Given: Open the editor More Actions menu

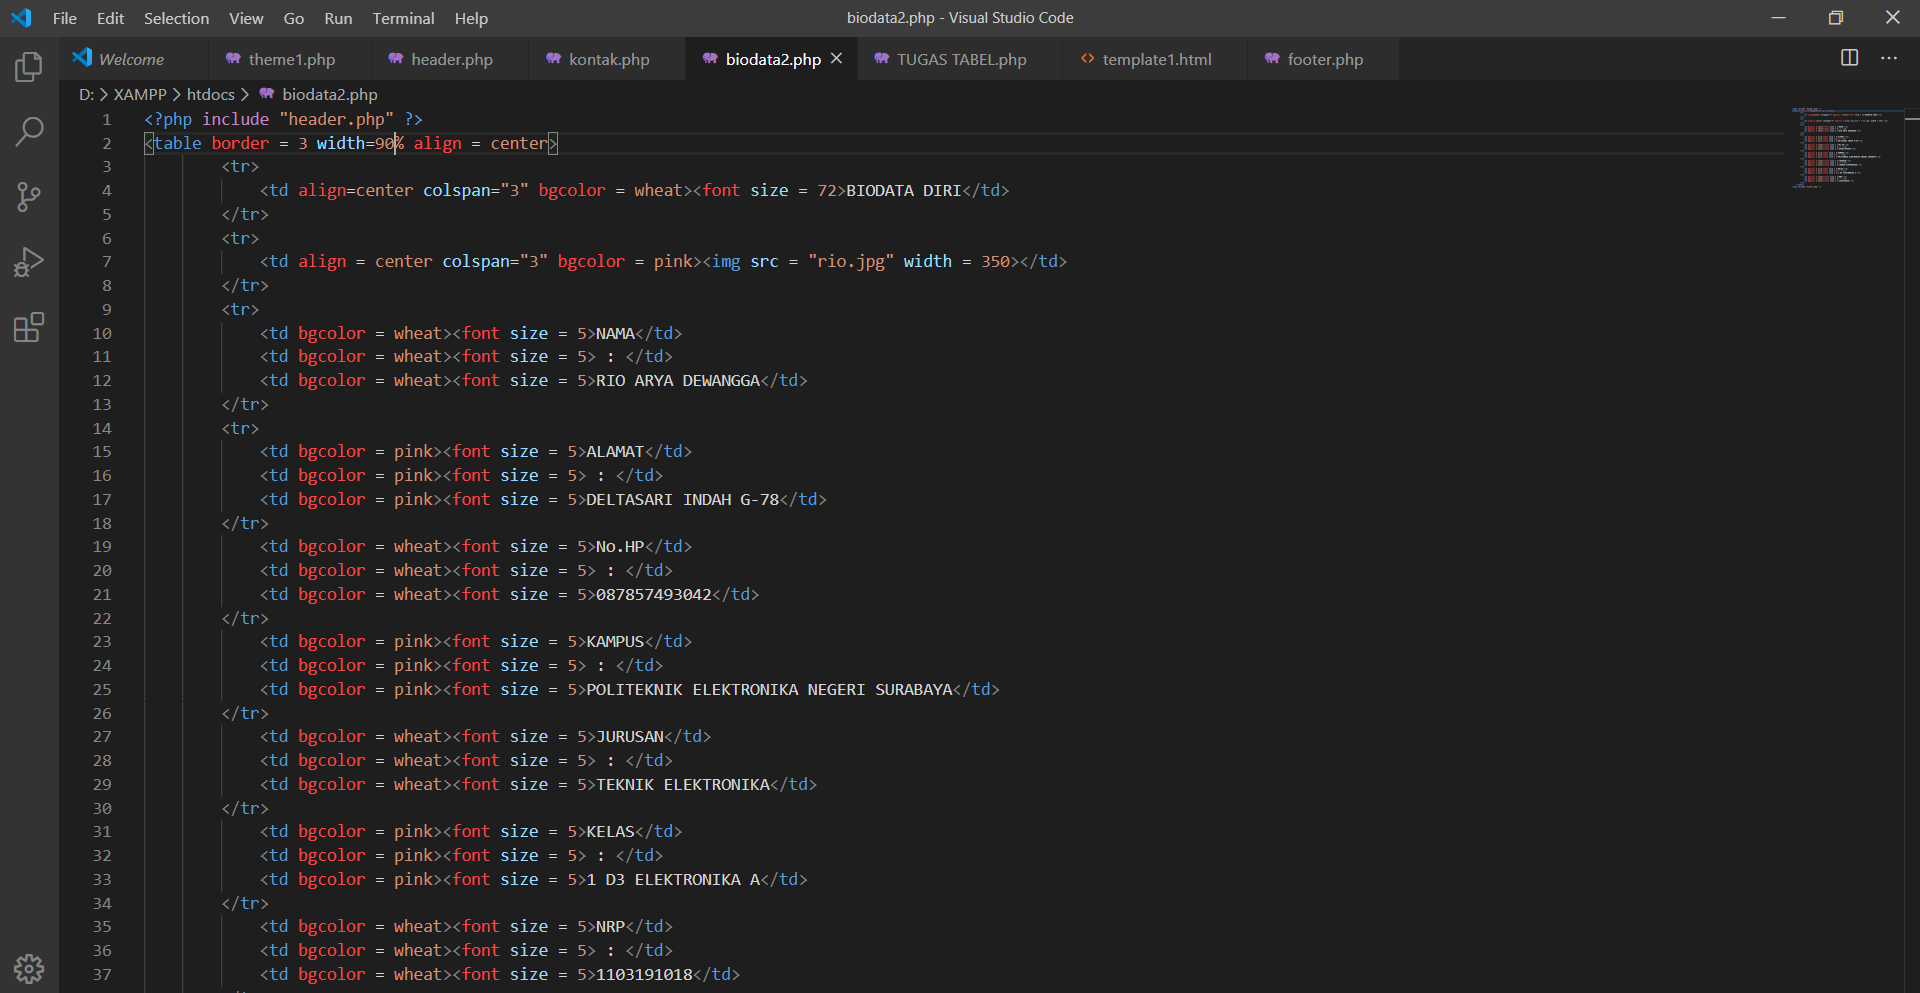Looking at the screenshot, I should [1889, 58].
